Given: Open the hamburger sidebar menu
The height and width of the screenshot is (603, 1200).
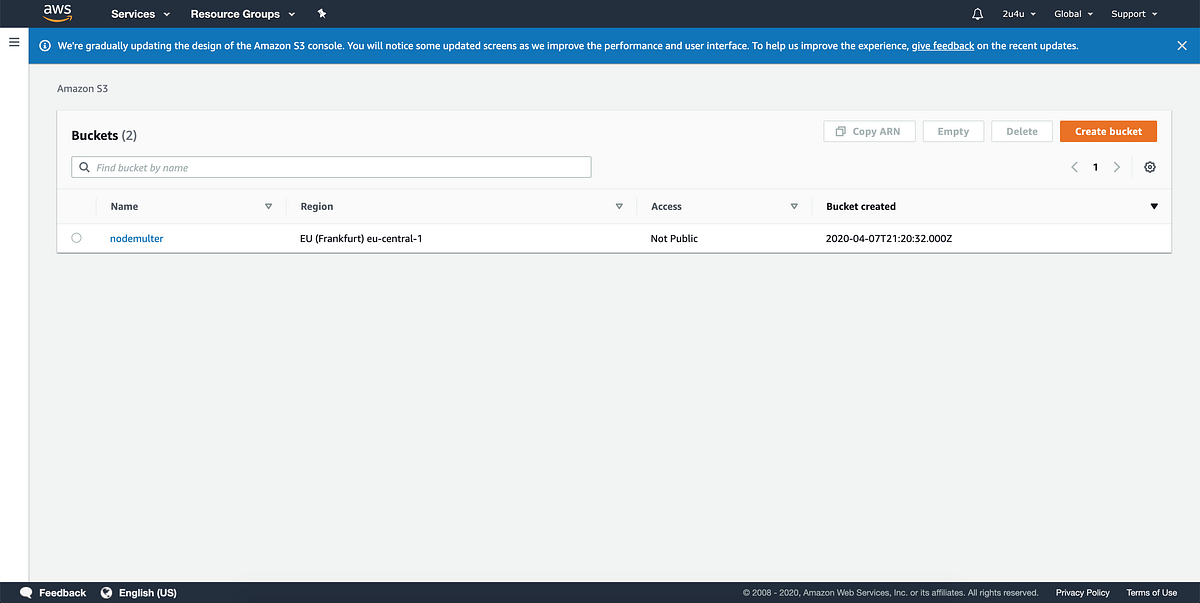Looking at the screenshot, I should (14, 42).
